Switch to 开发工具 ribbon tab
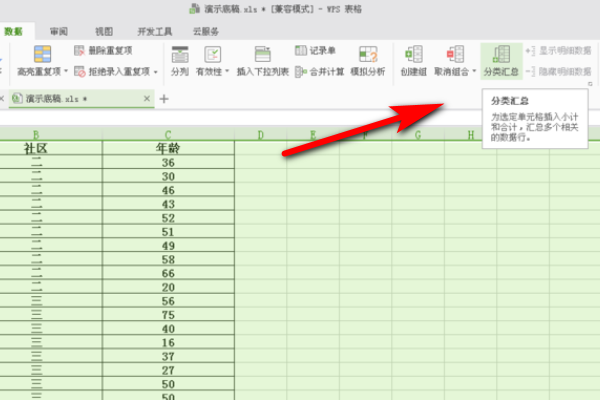The image size is (600, 400). pos(155,31)
